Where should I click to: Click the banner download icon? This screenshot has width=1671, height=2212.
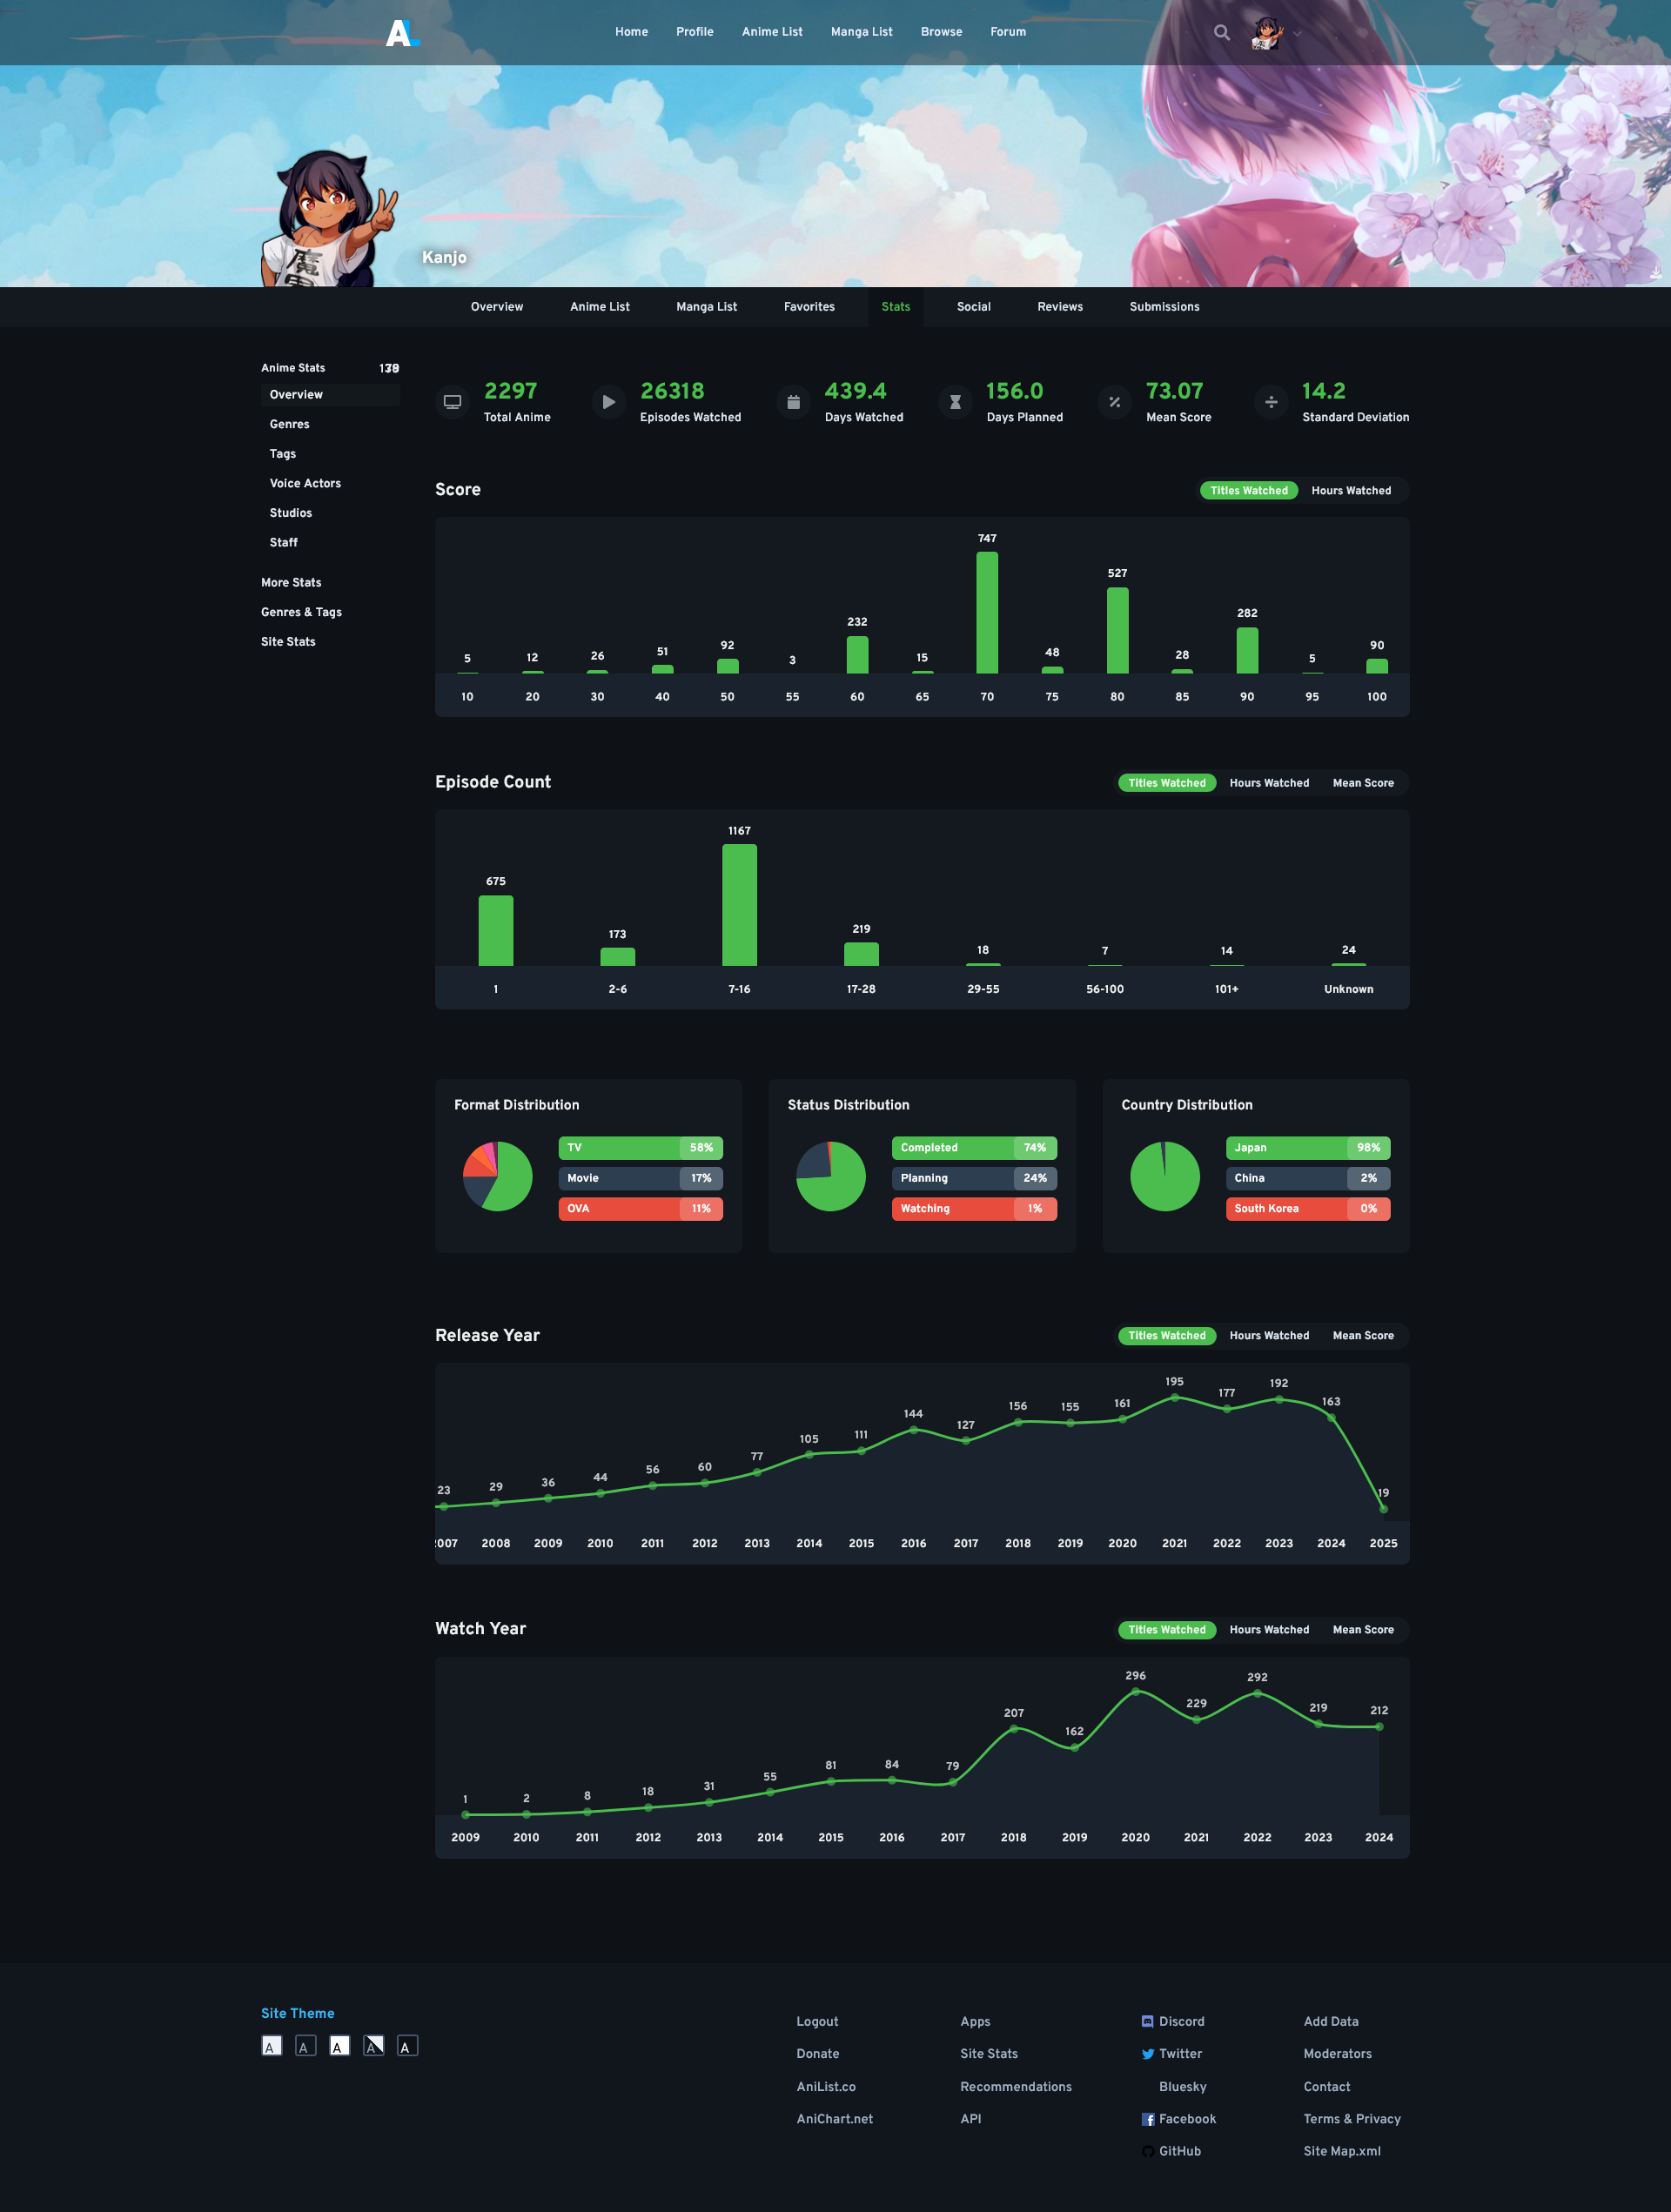click(x=1655, y=272)
